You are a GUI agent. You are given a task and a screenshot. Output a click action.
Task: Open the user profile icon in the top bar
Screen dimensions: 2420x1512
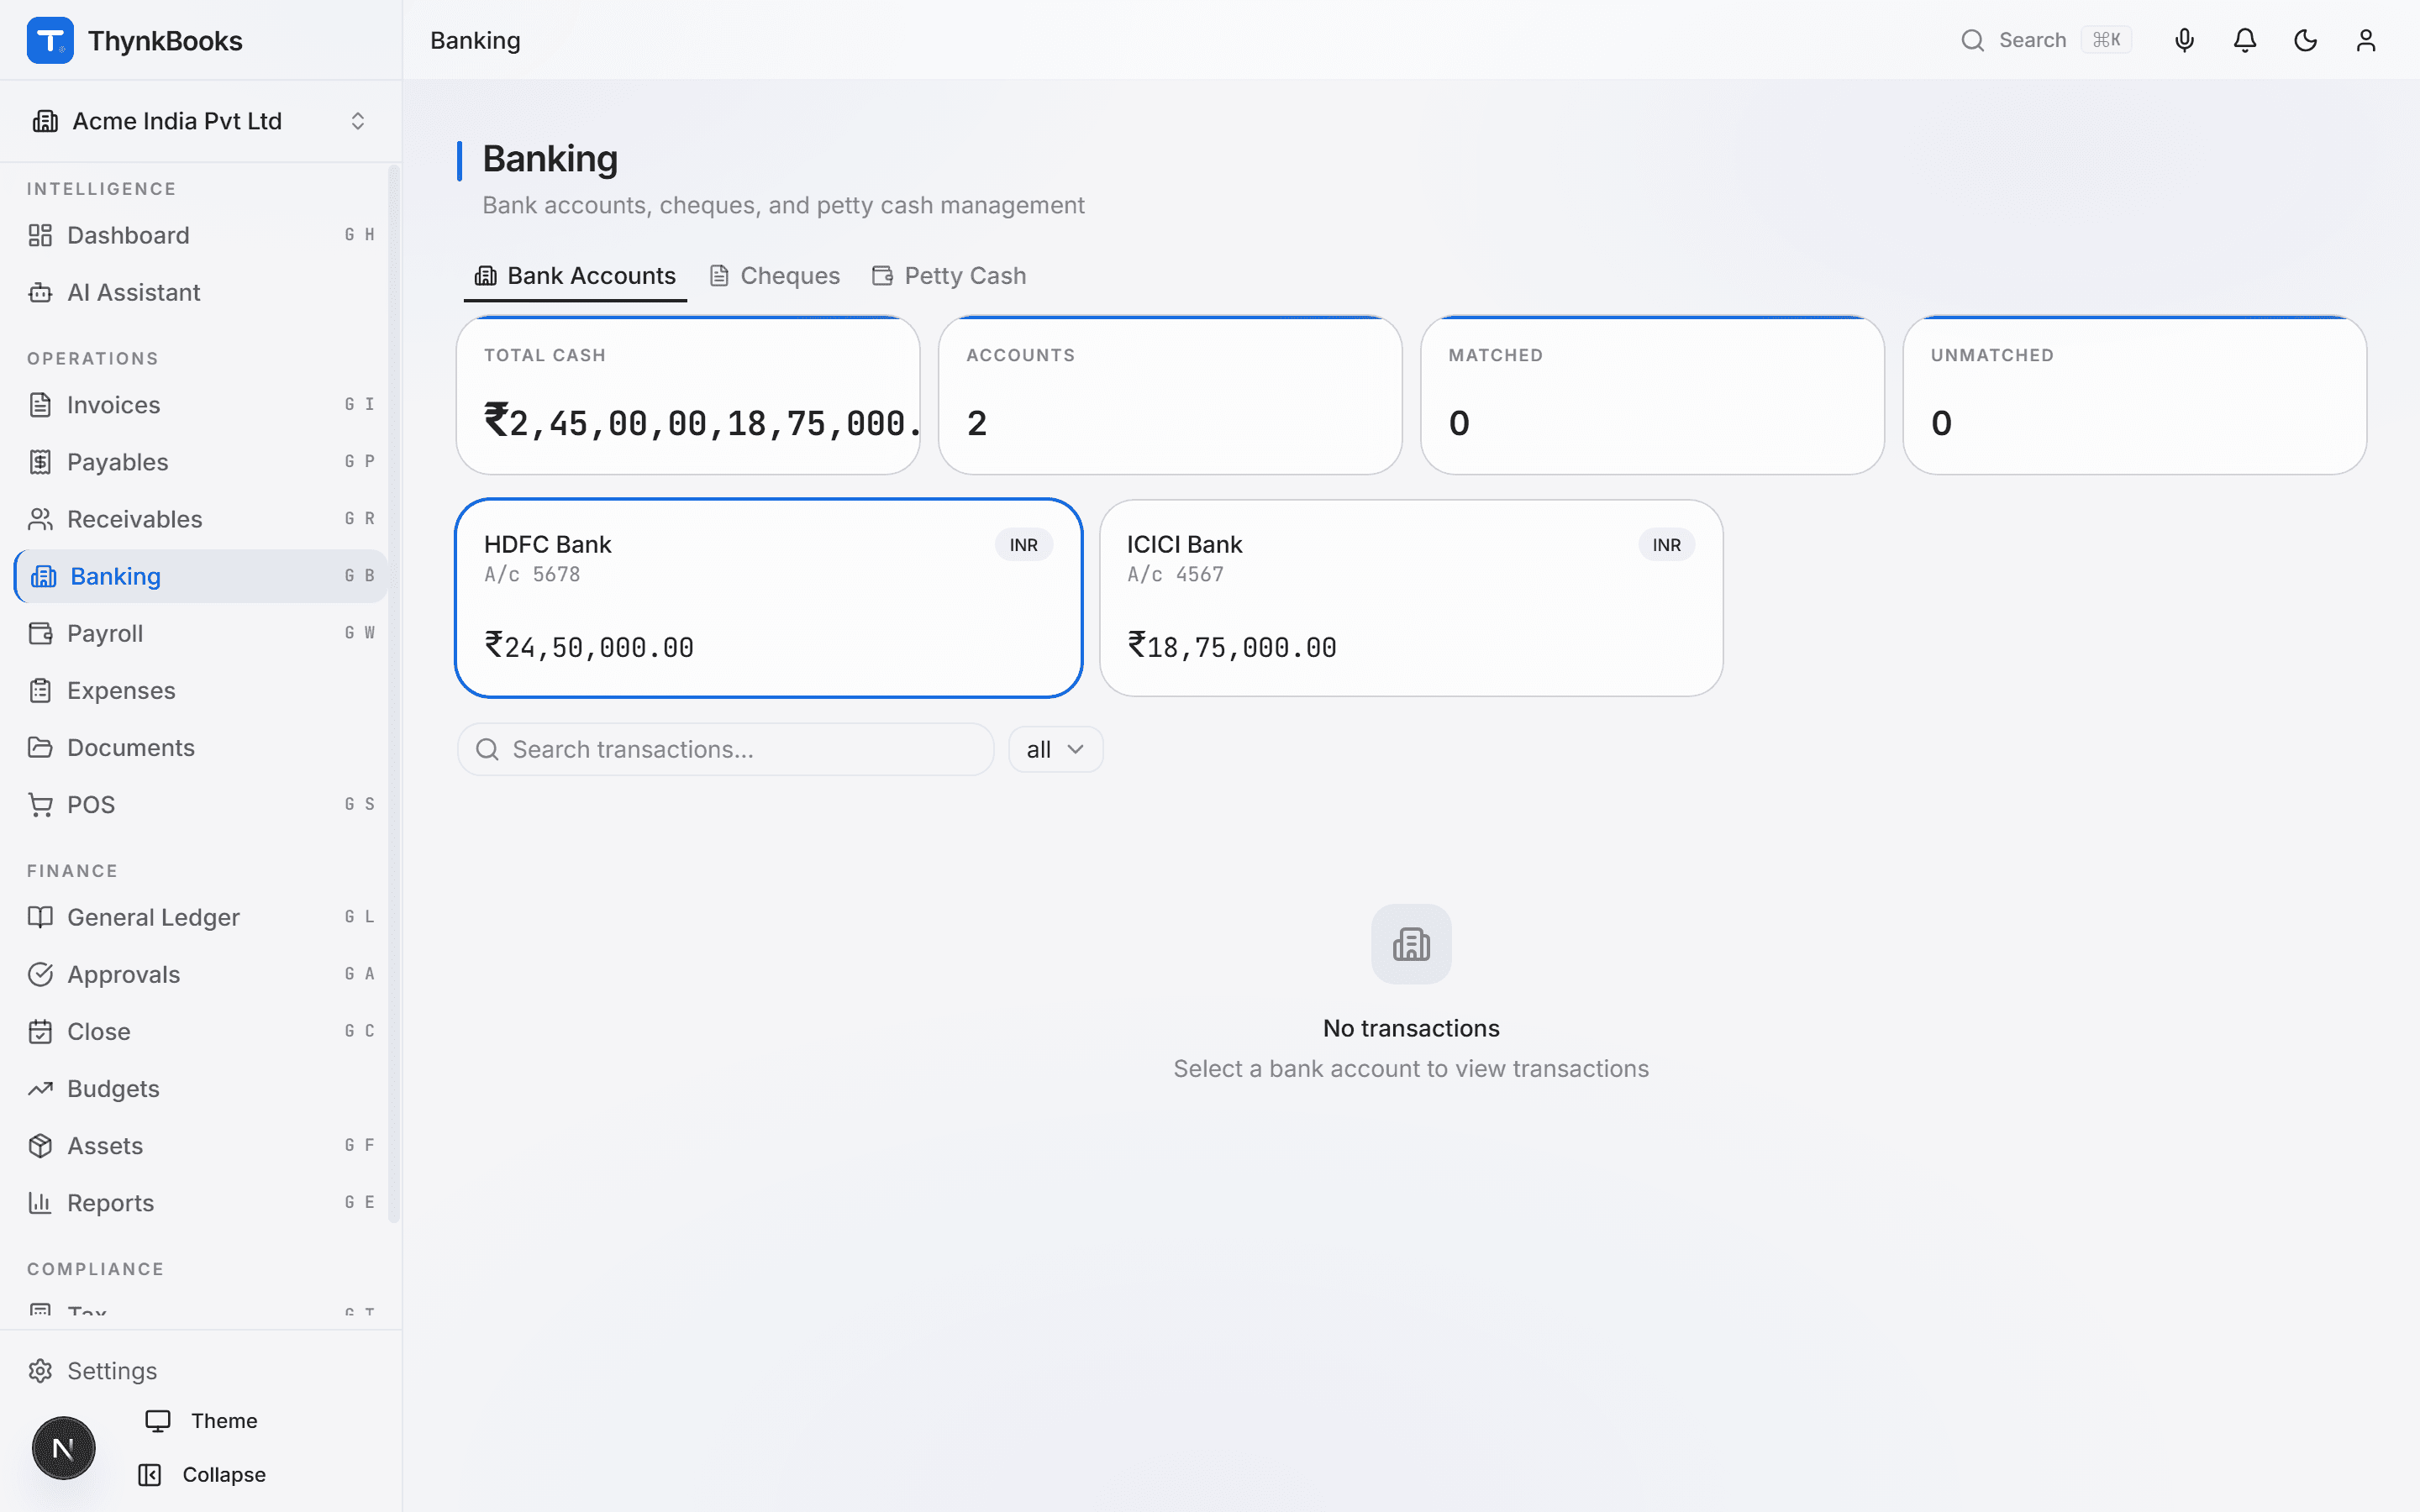point(2365,40)
